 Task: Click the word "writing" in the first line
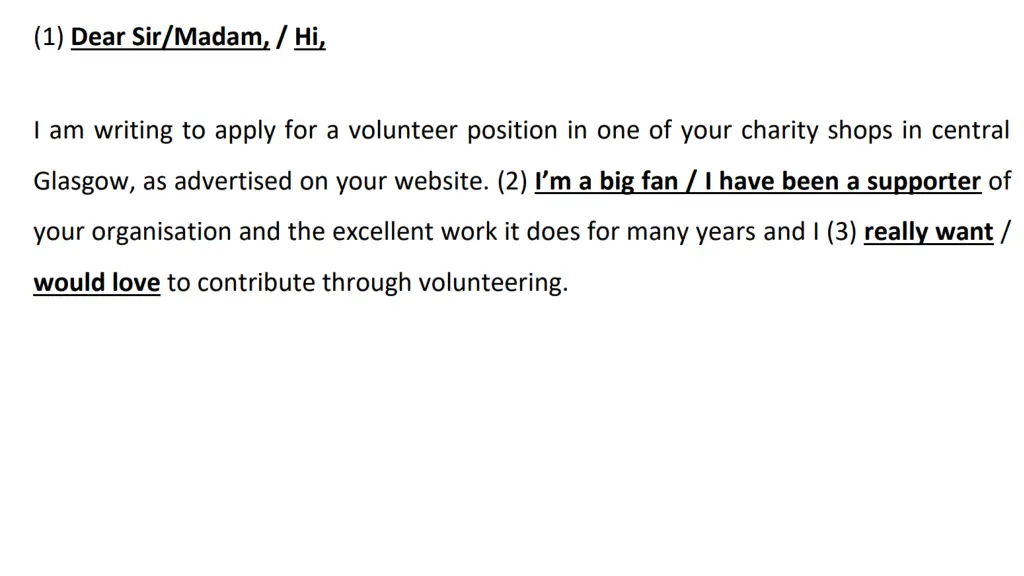coord(133,131)
